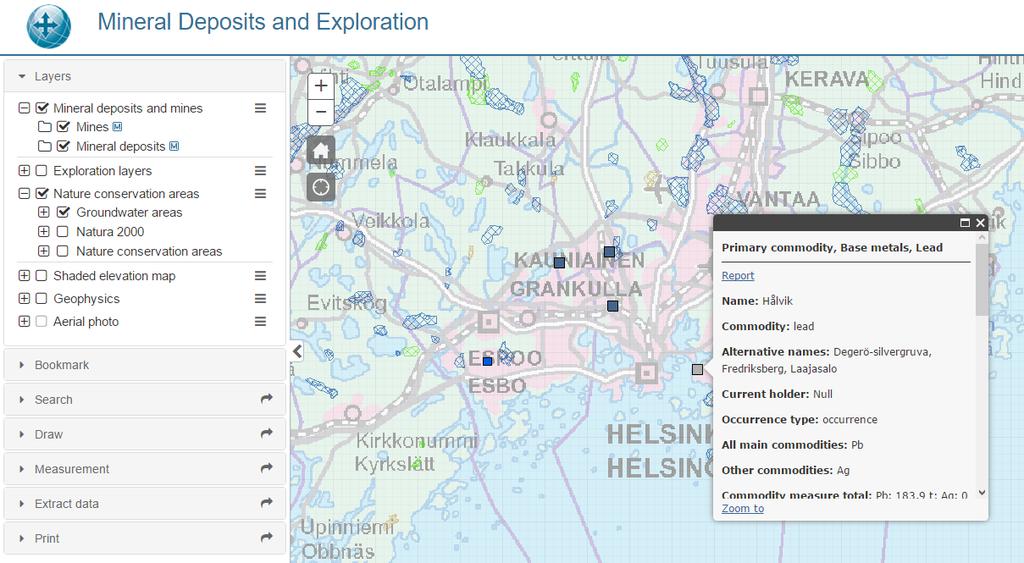This screenshot has width=1024, height=563.
Task: Expand nested Nature conservation areas sublayer
Action: pyautogui.click(x=44, y=251)
